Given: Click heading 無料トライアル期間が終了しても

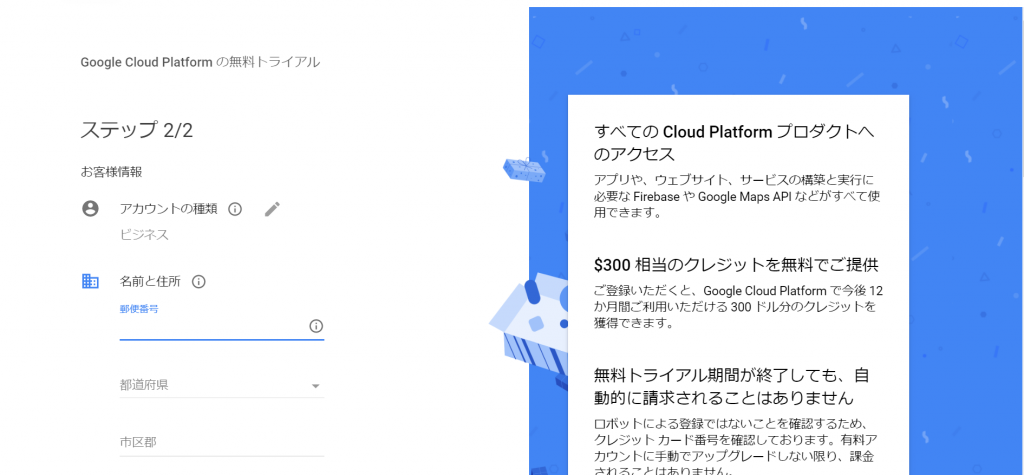Looking at the screenshot, I should pyautogui.click(x=732, y=386).
